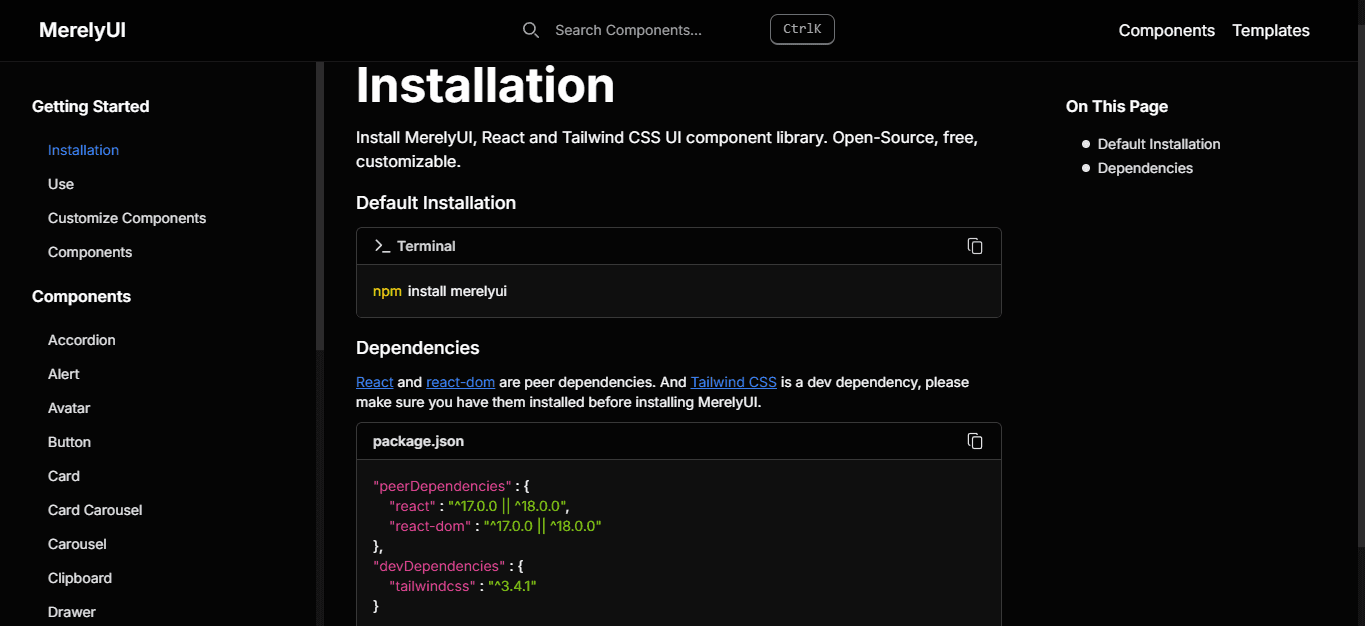Image resolution: width=1365 pixels, height=626 pixels.
Task: Open the Button component page
Action: pos(69,442)
